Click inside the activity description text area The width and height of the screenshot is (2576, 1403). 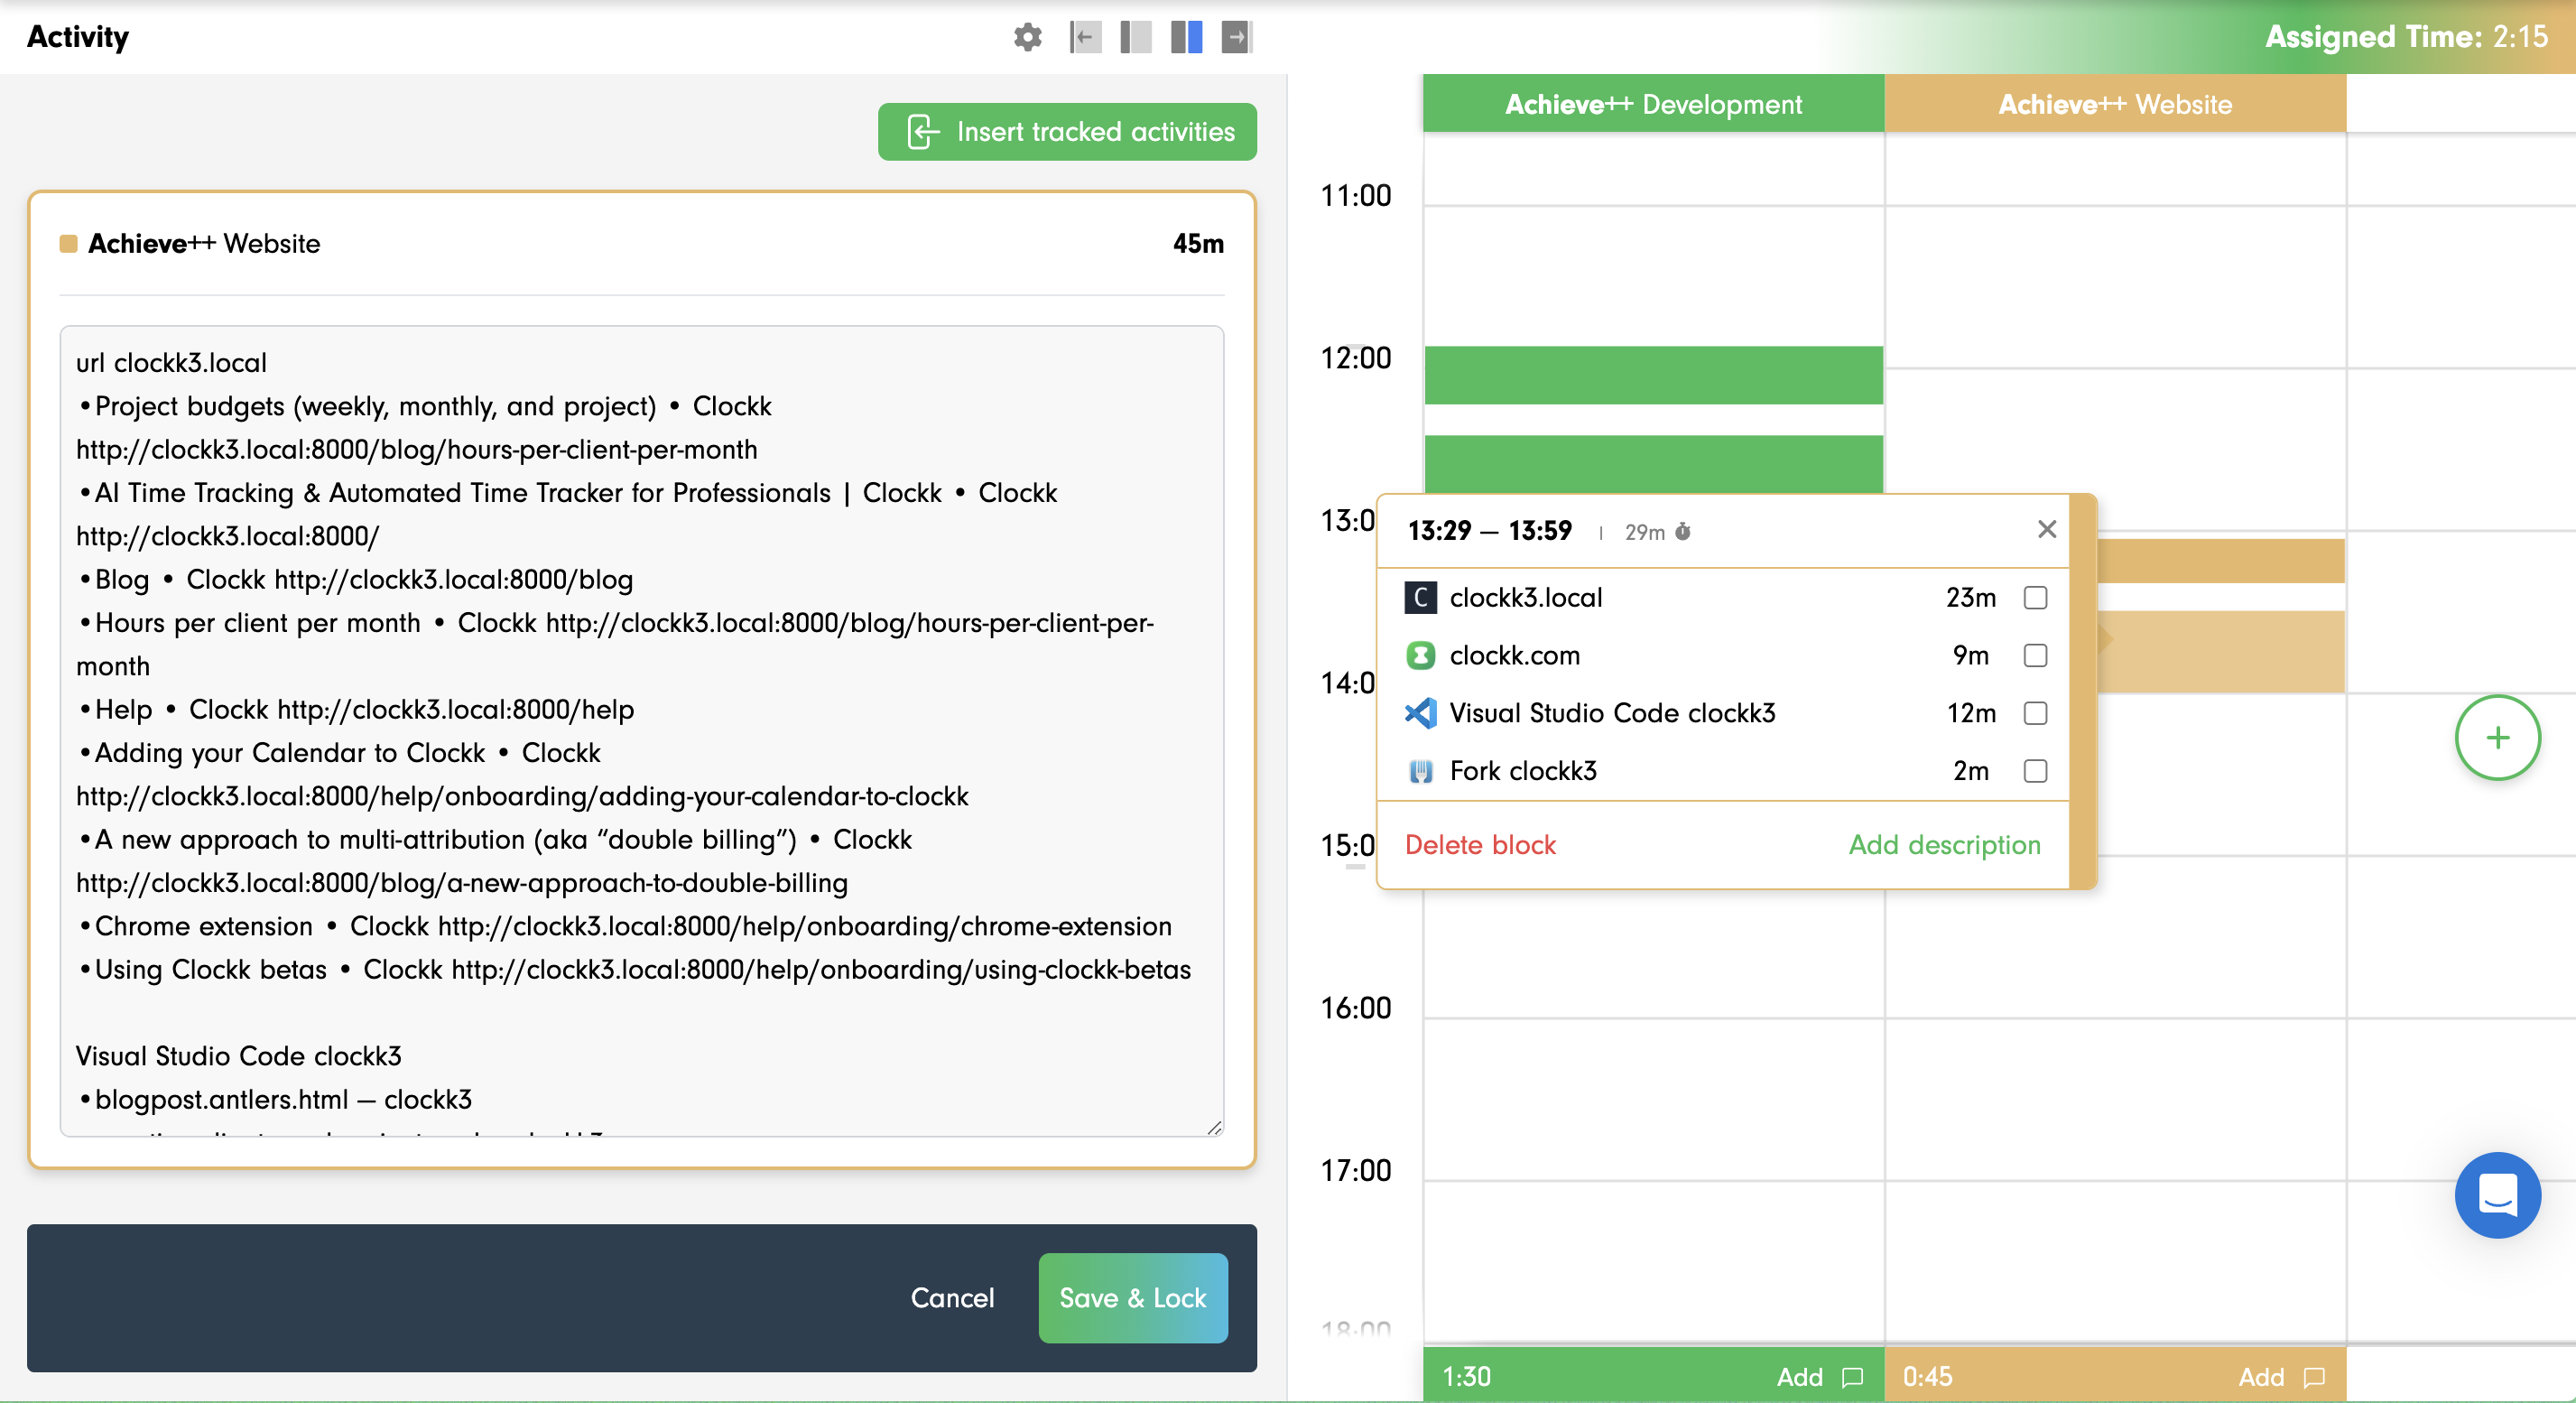tap(641, 730)
